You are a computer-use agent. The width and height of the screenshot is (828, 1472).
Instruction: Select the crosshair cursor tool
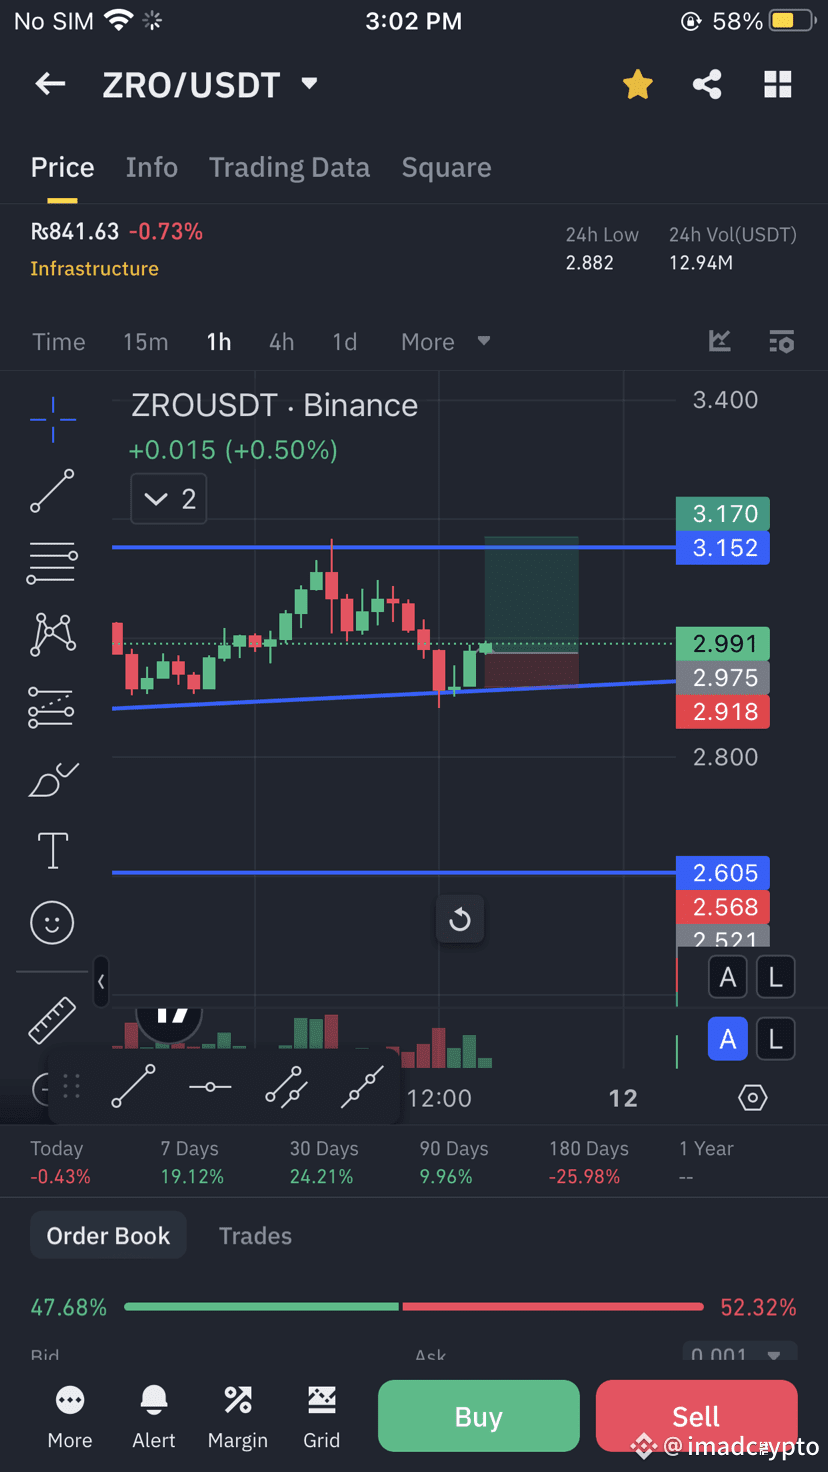pyautogui.click(x=52, y=420)
